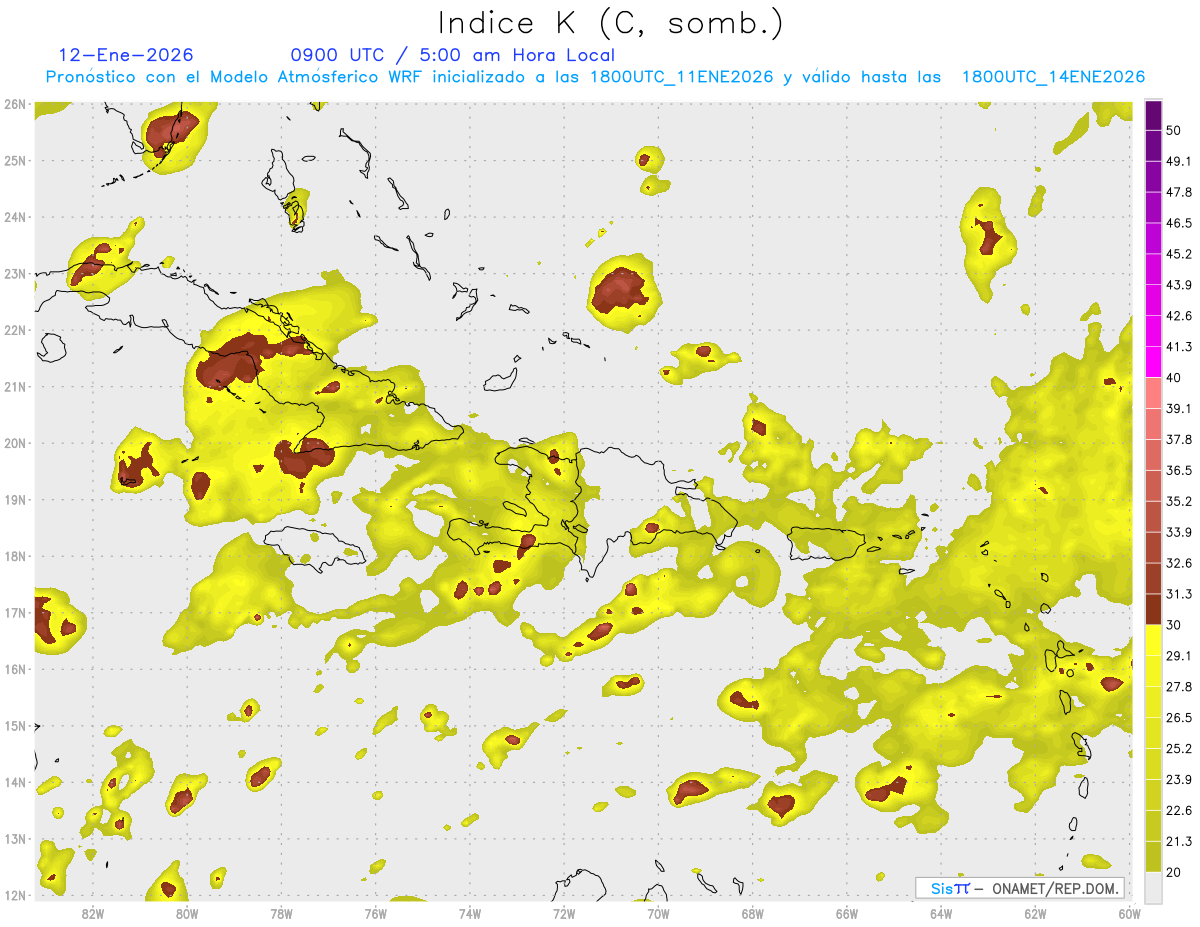The image size is (1200, 927).
Task: Click the latitude axis label "21N"
Action: tap(15, 386)
